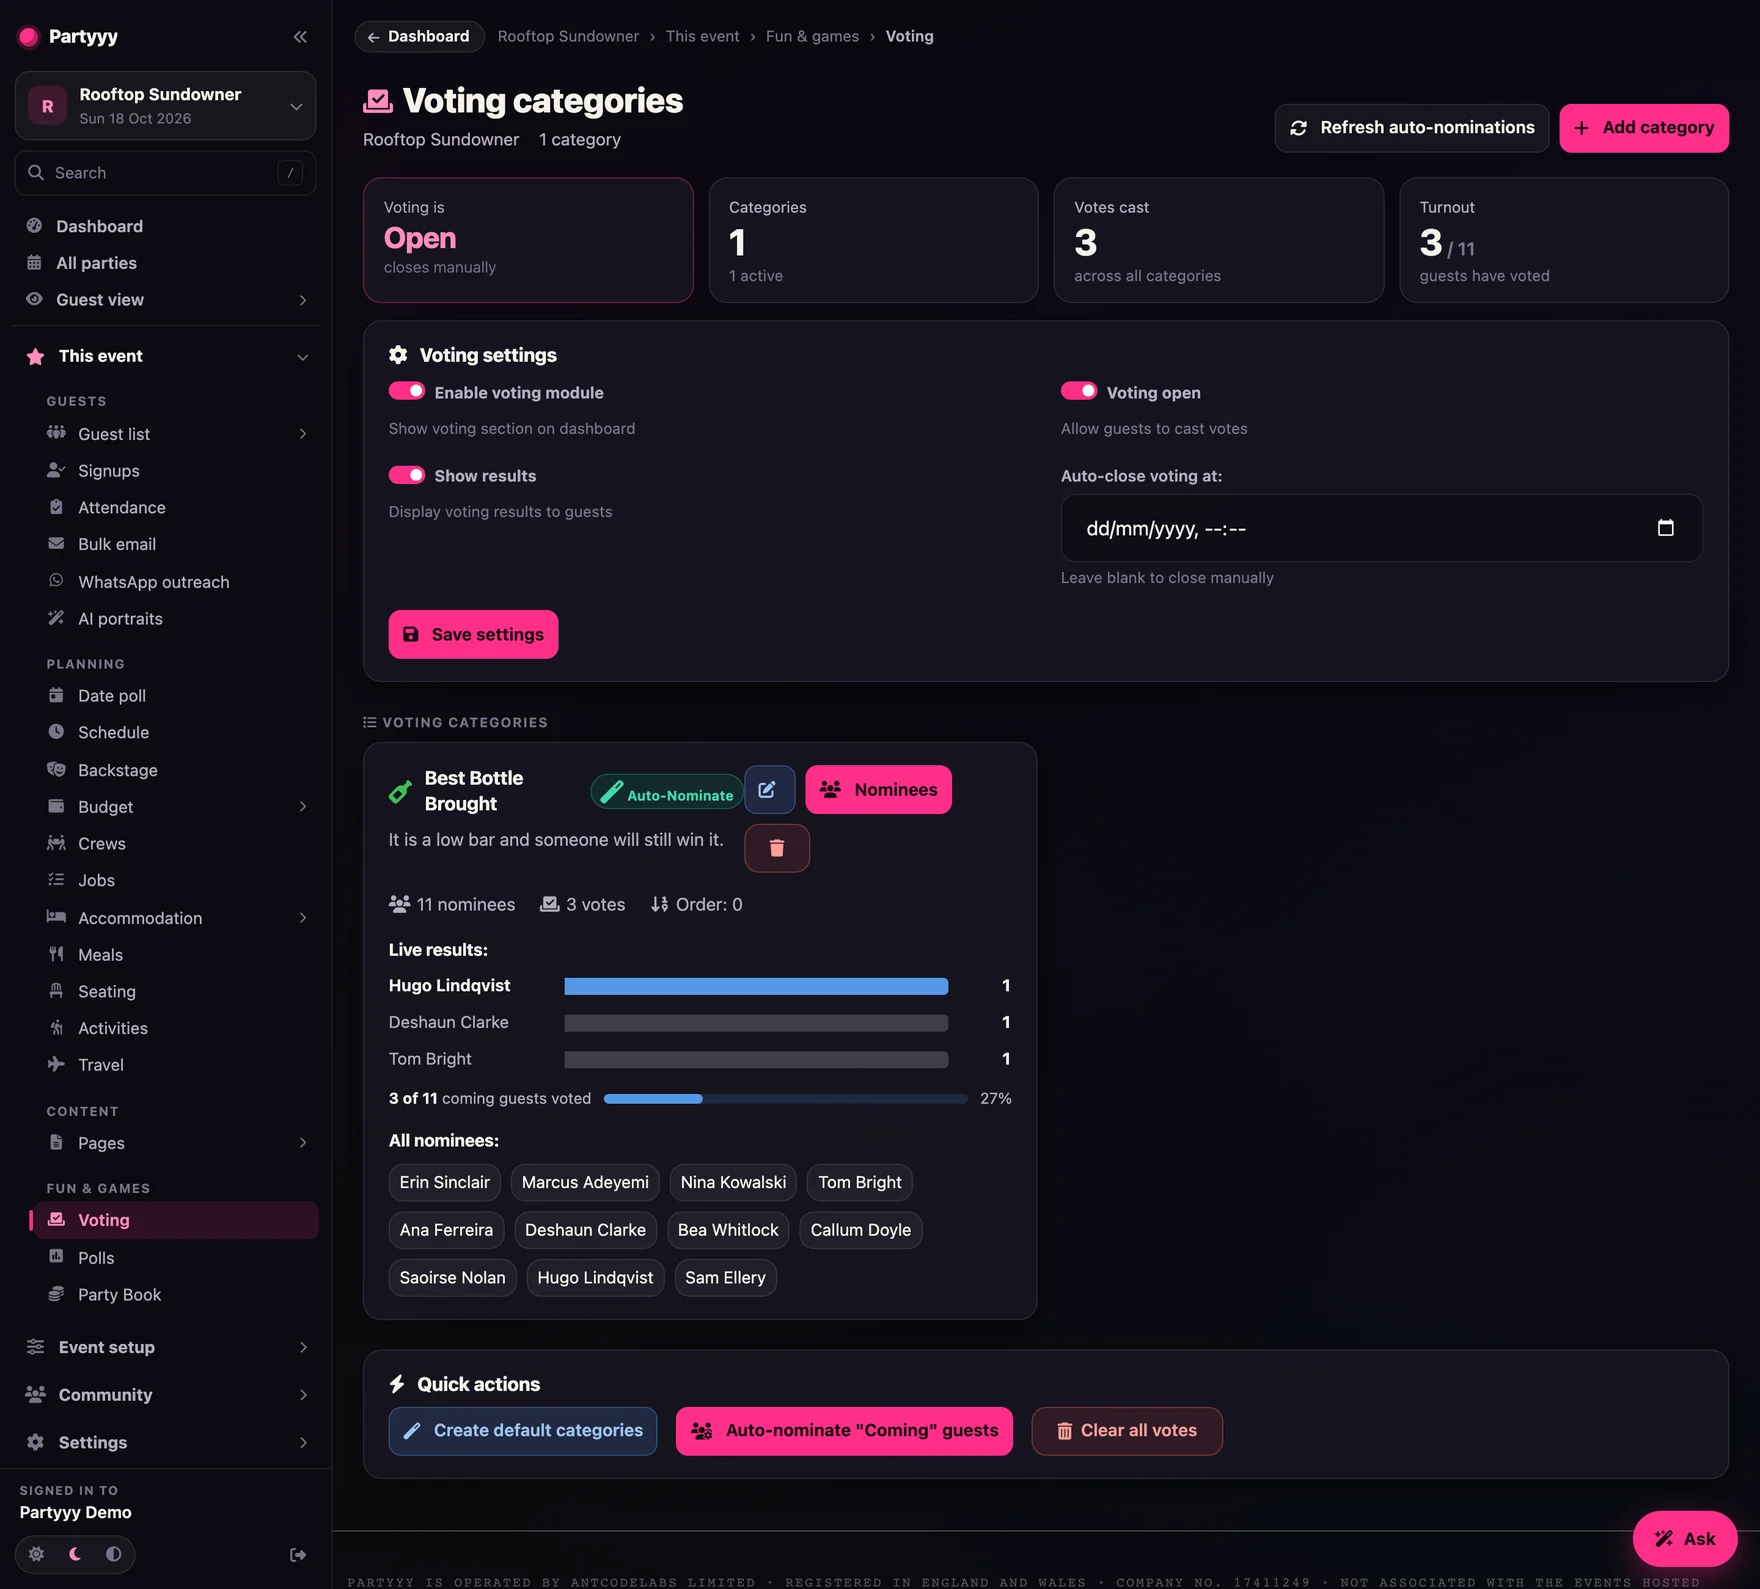
Task: Focus the sidebar Search field
Action: [x=166, y=173]
